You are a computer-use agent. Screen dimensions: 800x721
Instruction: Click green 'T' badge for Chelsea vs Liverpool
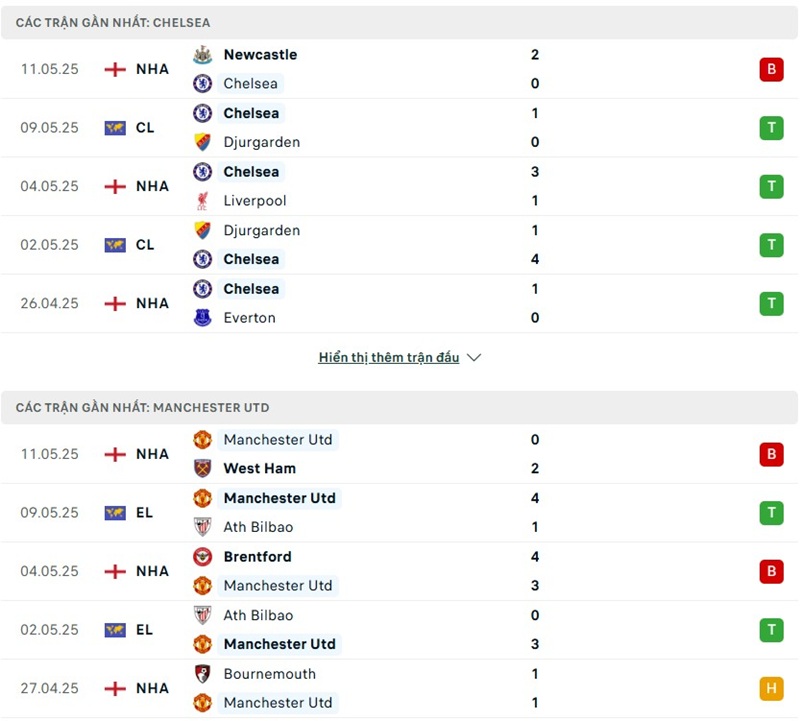(771, 186)
